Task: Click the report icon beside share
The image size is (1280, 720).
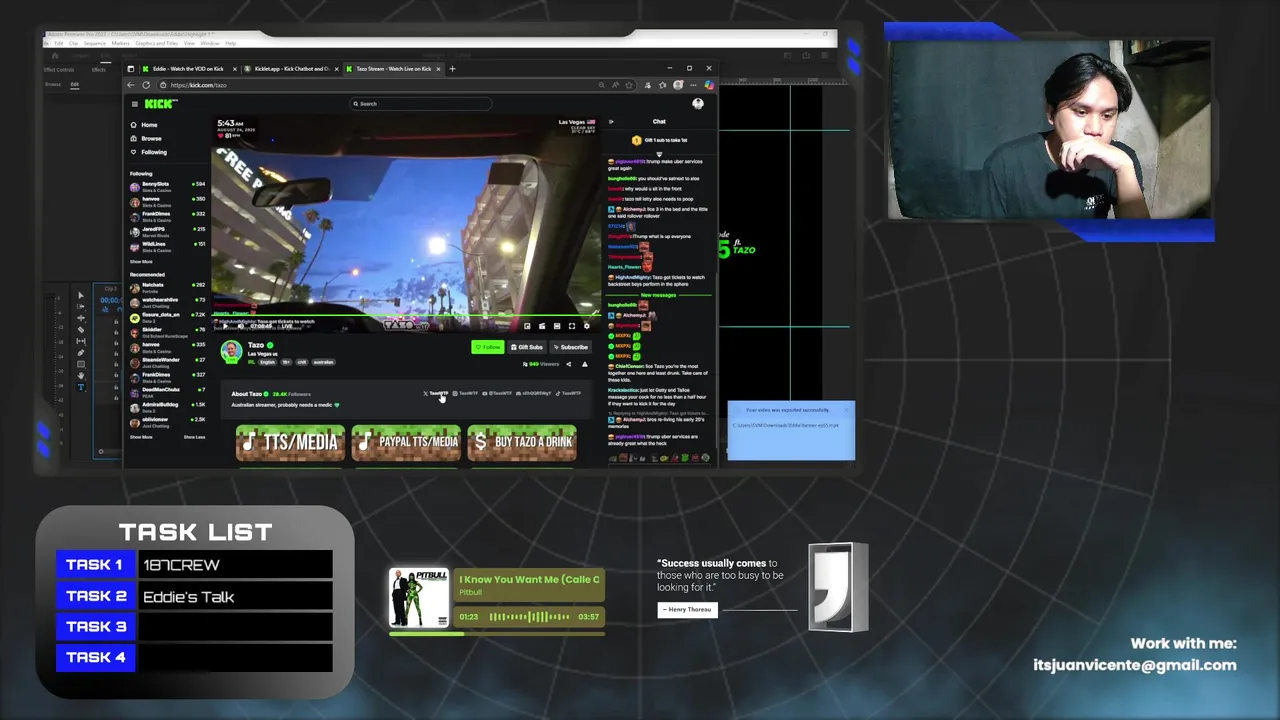Action: pos(585,364)
